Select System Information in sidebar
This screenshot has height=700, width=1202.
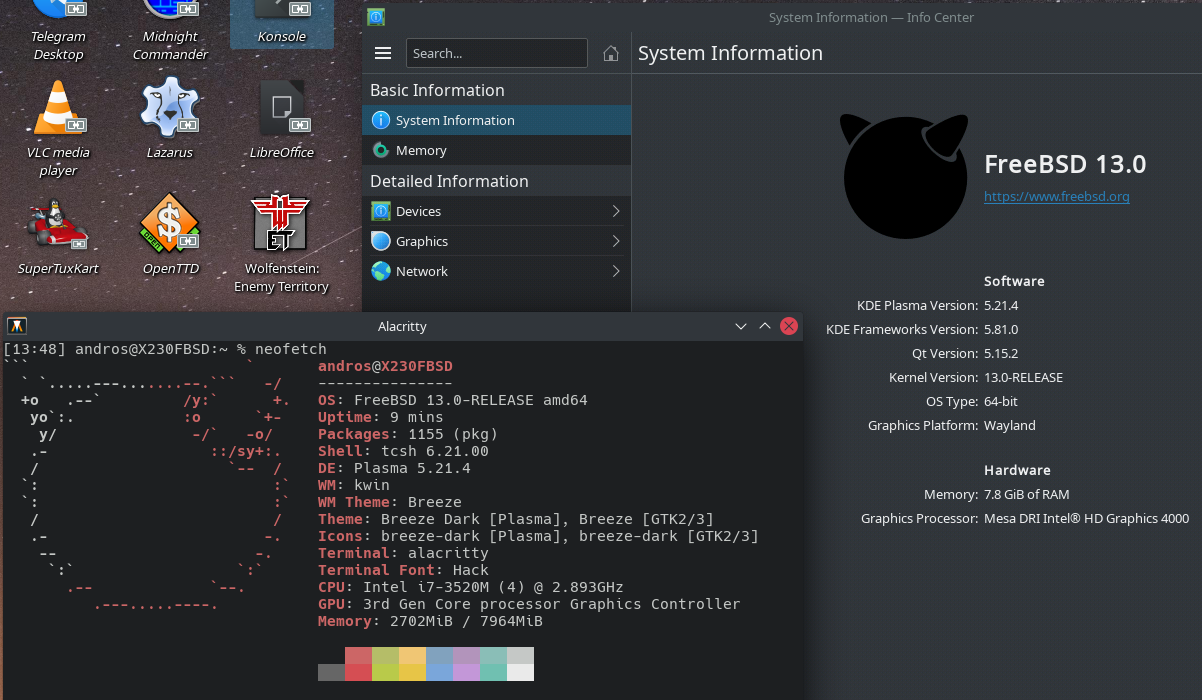(455, 120)
